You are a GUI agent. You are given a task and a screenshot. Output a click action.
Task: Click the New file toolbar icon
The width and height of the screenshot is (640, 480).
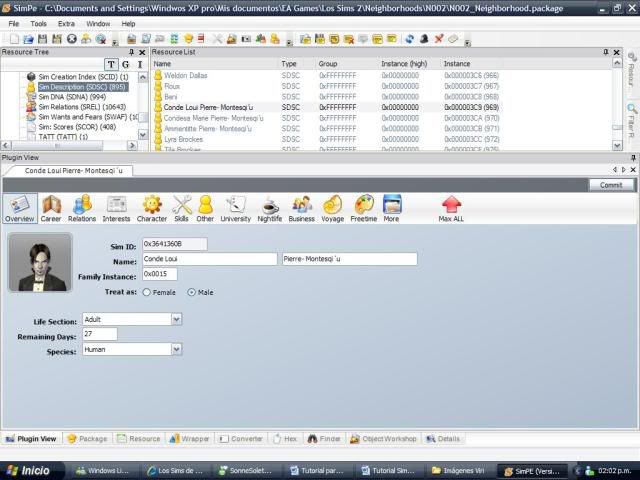(x=14, y=39)
